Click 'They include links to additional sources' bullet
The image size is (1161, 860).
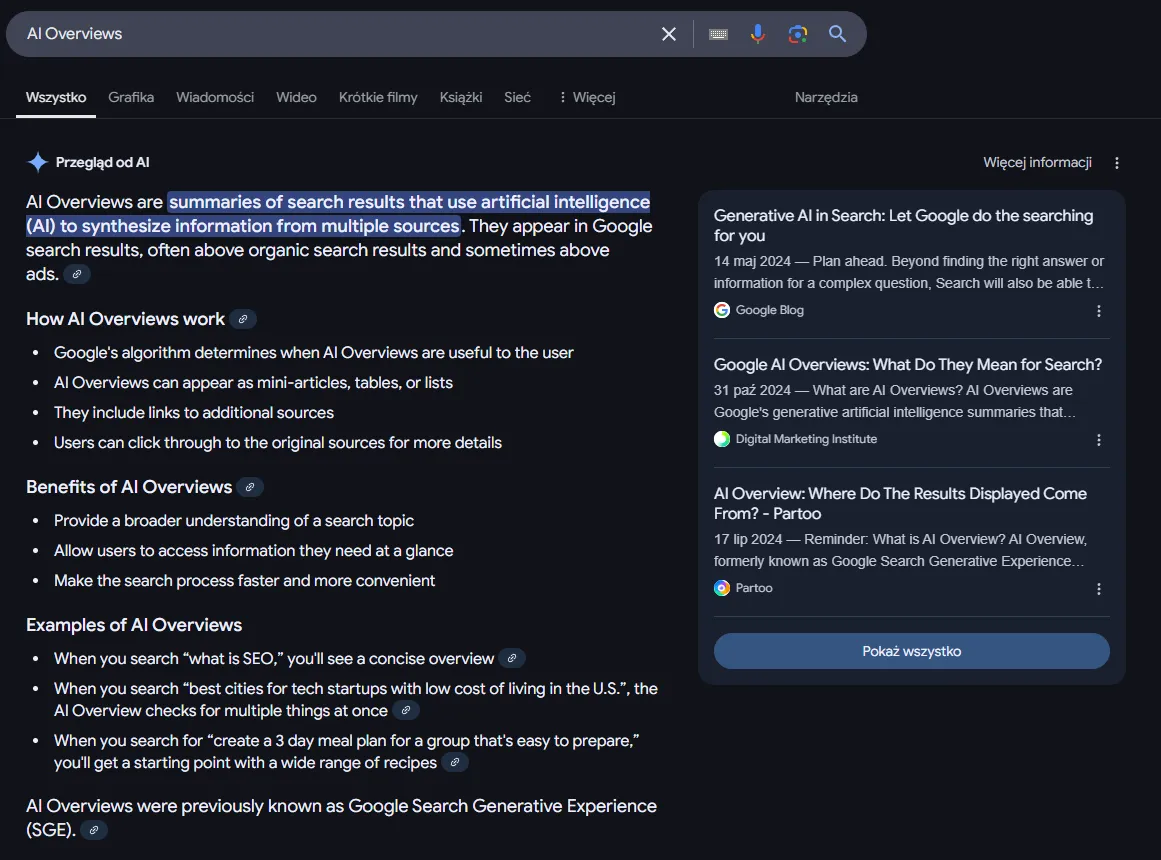point(194,413)
